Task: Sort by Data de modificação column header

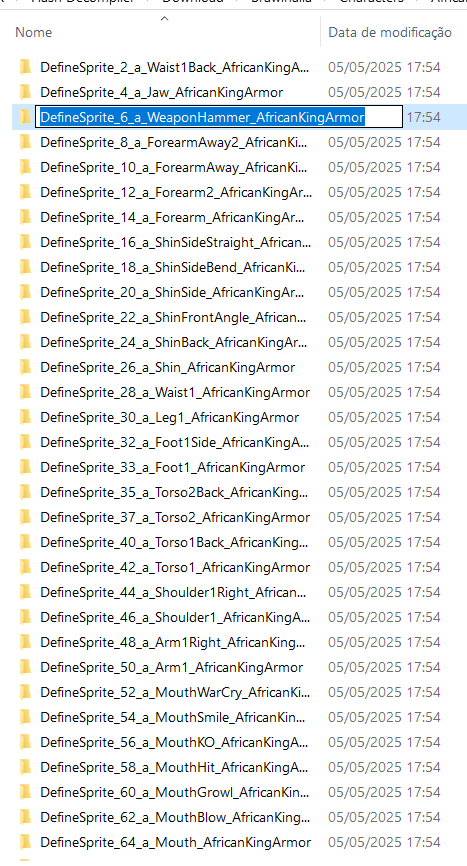Action: 390,33
